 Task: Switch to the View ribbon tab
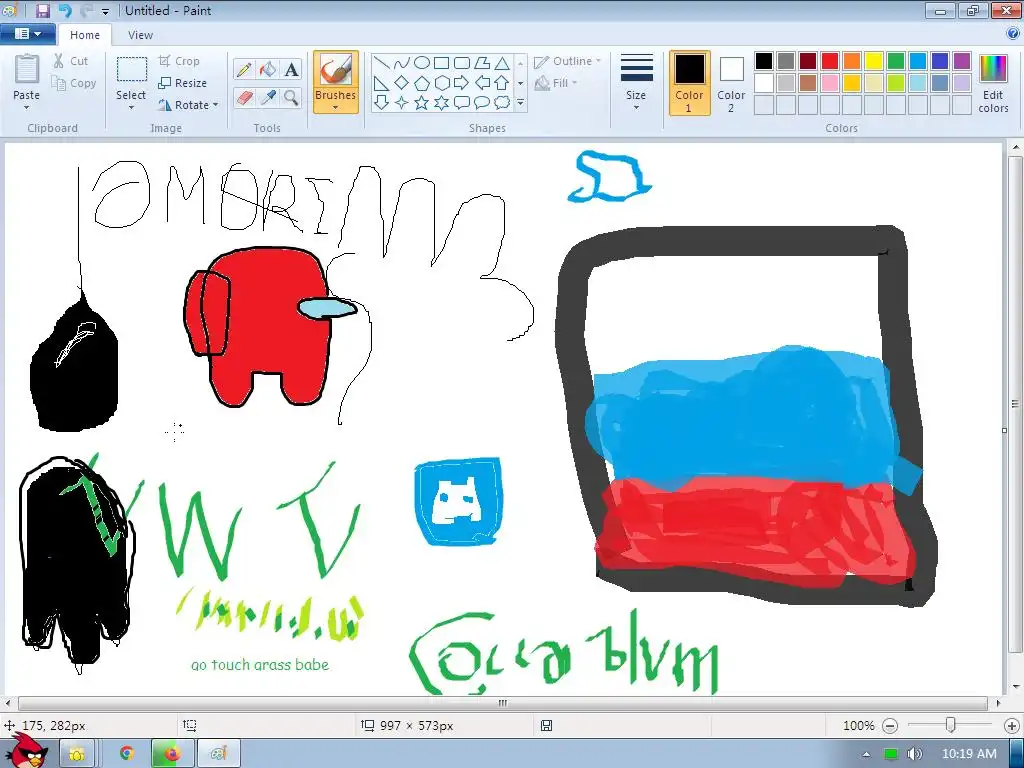(140, 35)
